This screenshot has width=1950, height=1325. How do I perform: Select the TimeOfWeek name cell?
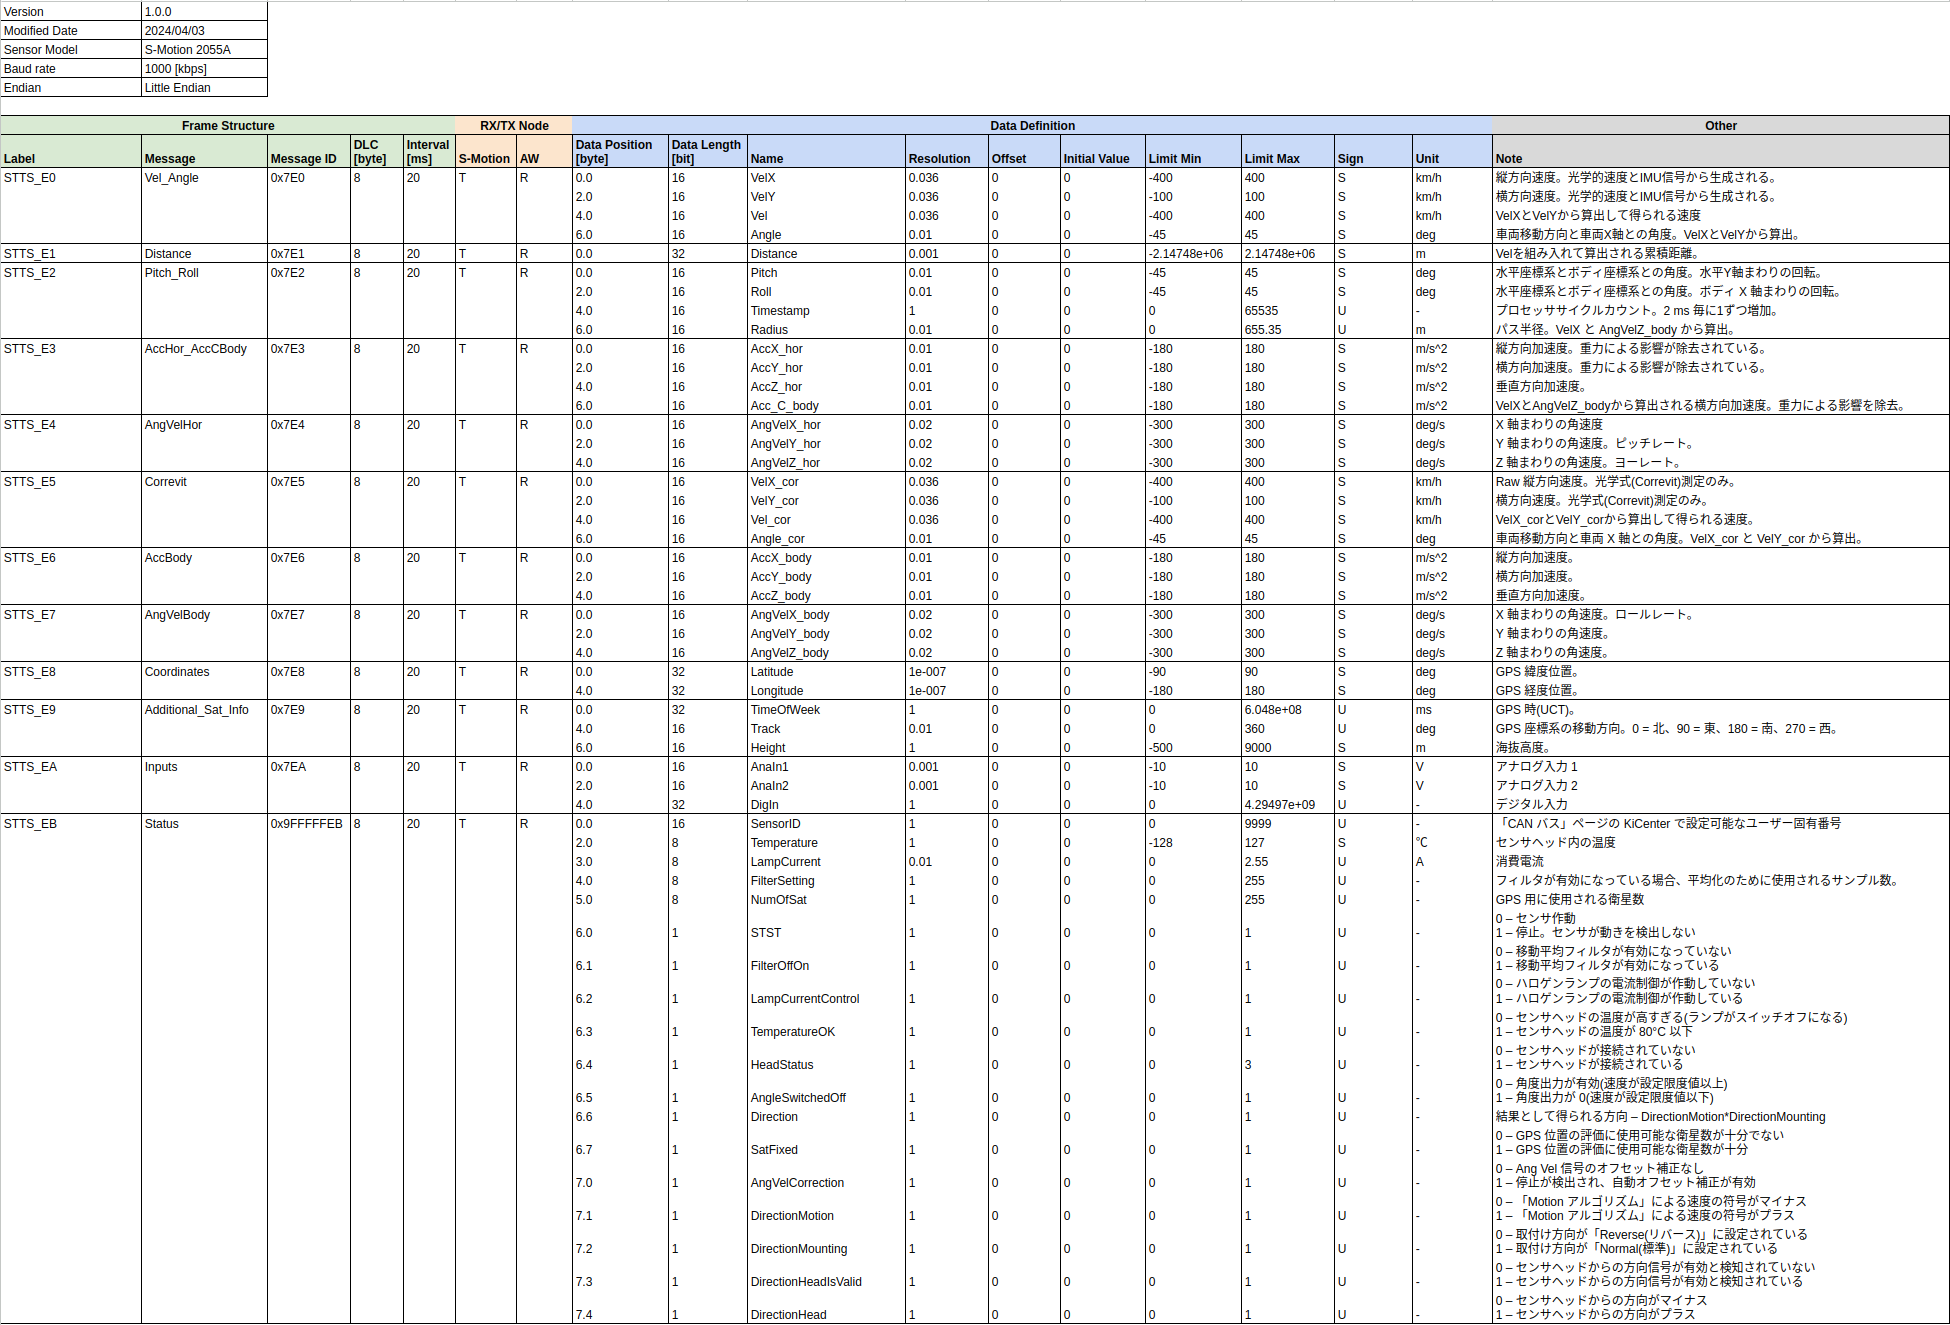click(x=826, y=710)
